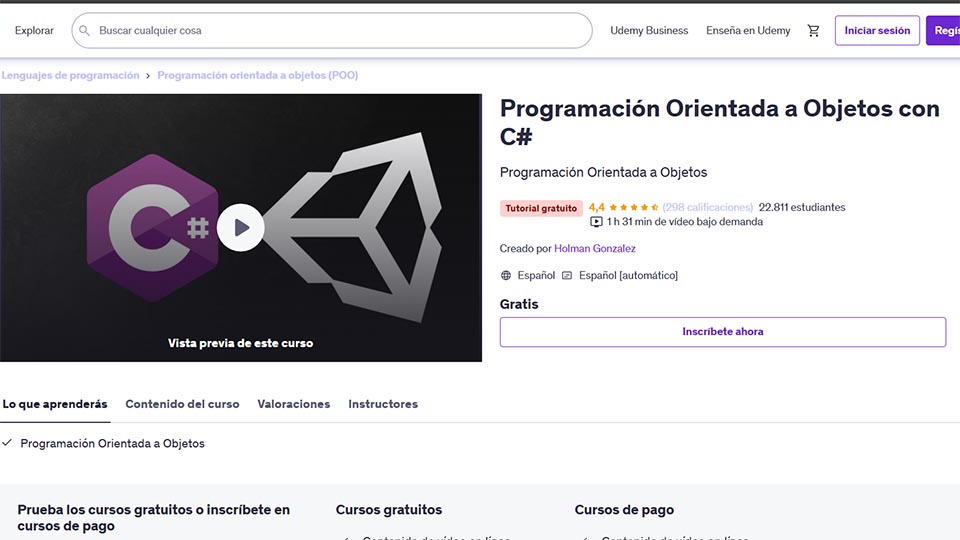Click the search magnifier icon
The height and width of the screenshot is (540, 960).
point(85,31)
